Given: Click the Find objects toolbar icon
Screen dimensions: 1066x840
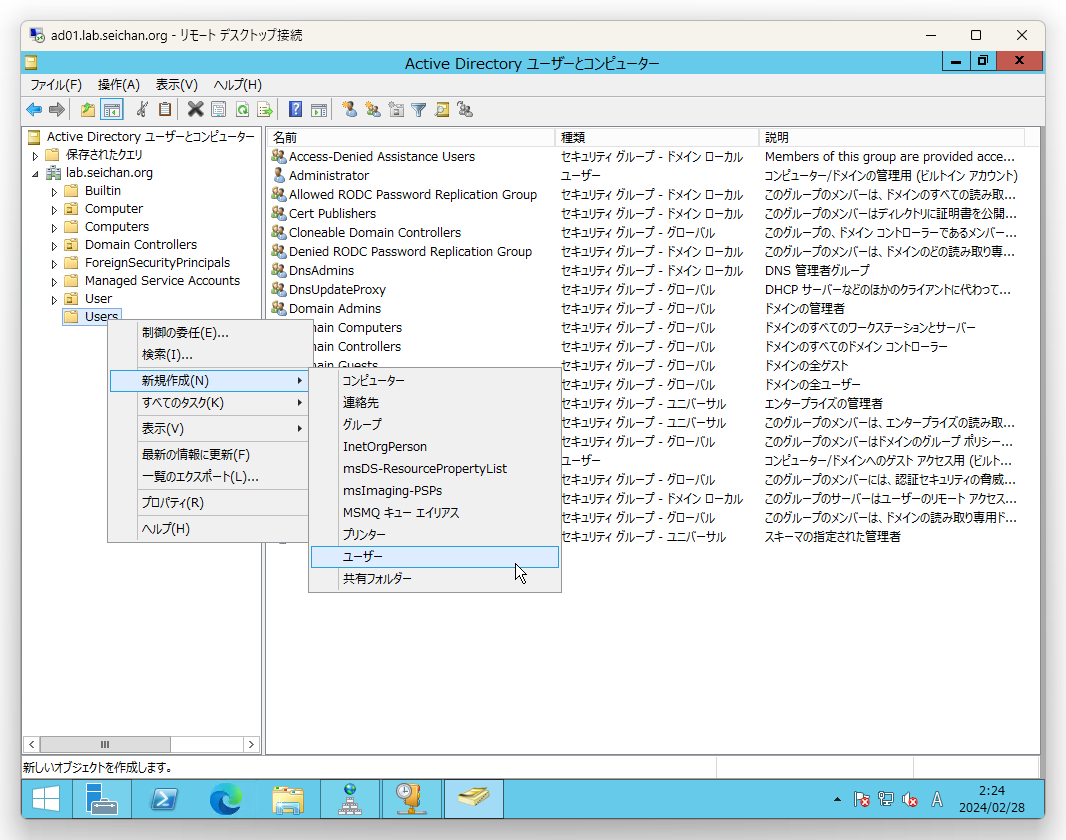Looking at the screenshot, I should 442,110.
